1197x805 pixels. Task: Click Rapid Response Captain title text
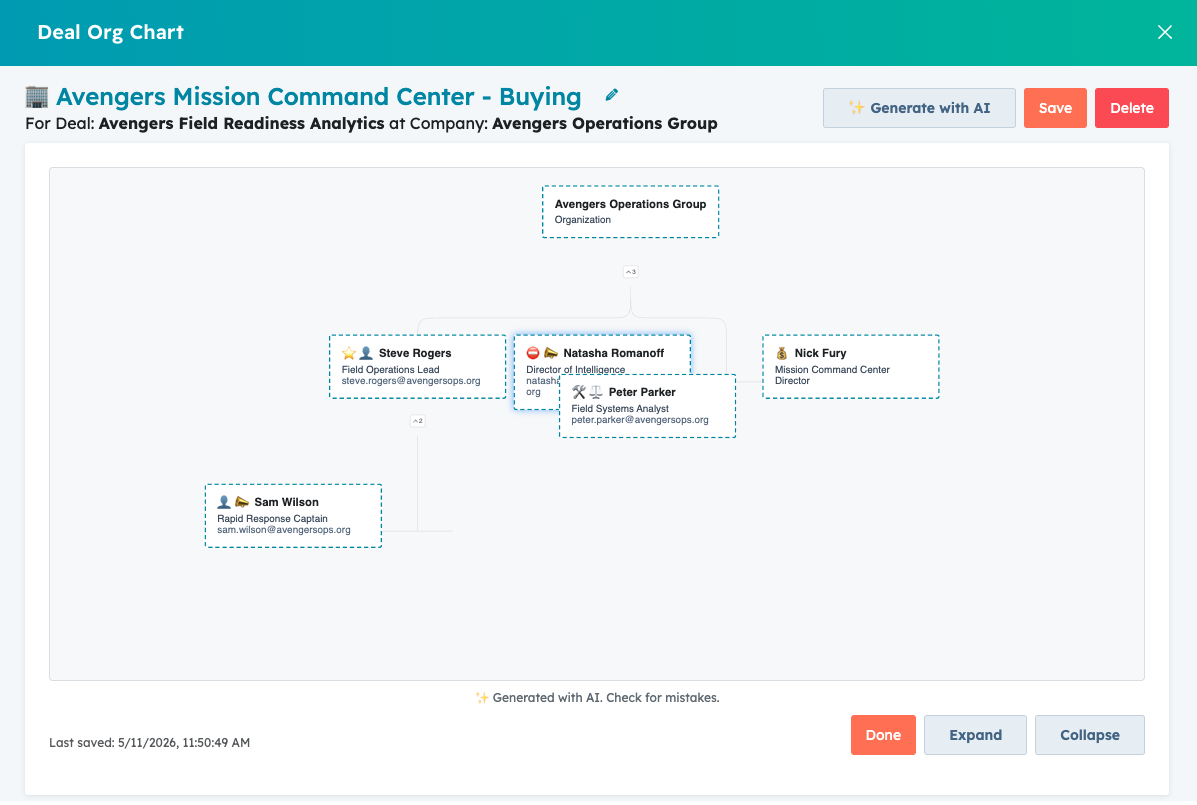[273, 518]
